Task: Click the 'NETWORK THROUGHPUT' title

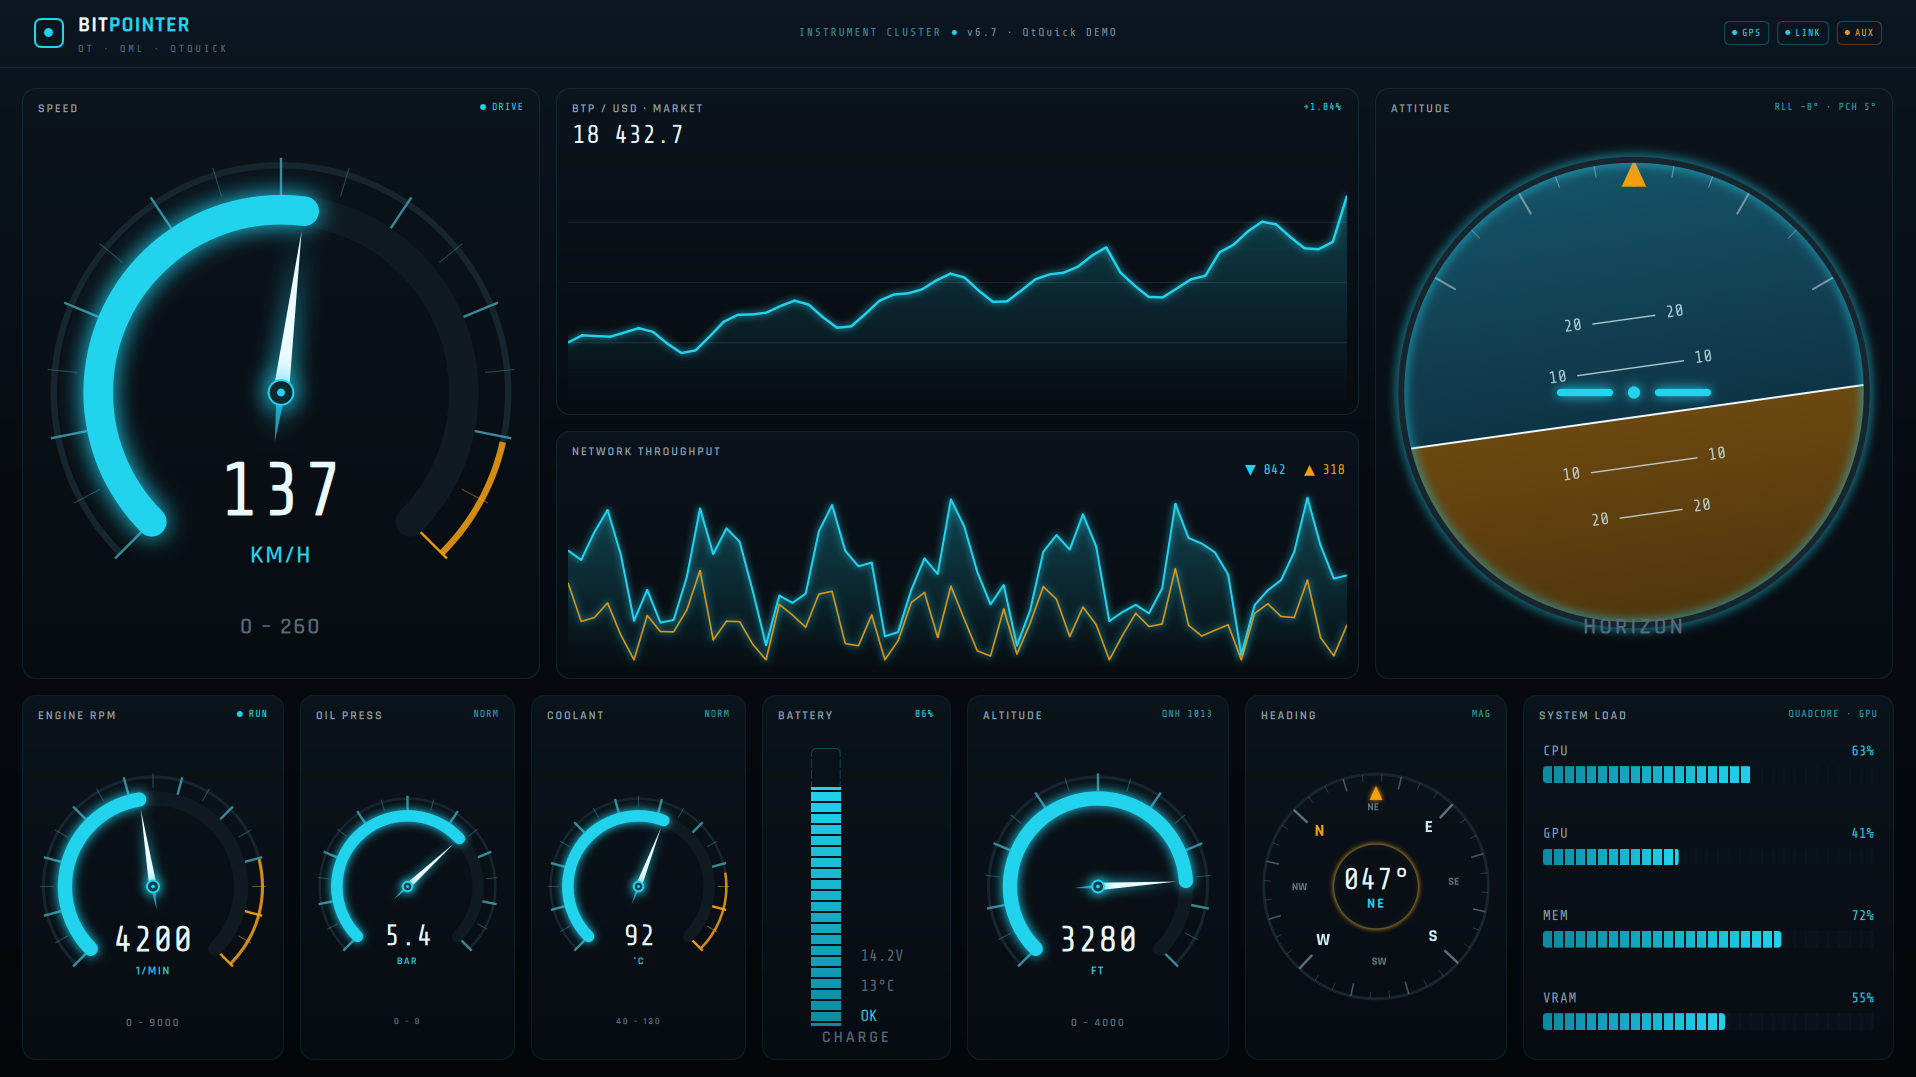Action: coord(646,452)
